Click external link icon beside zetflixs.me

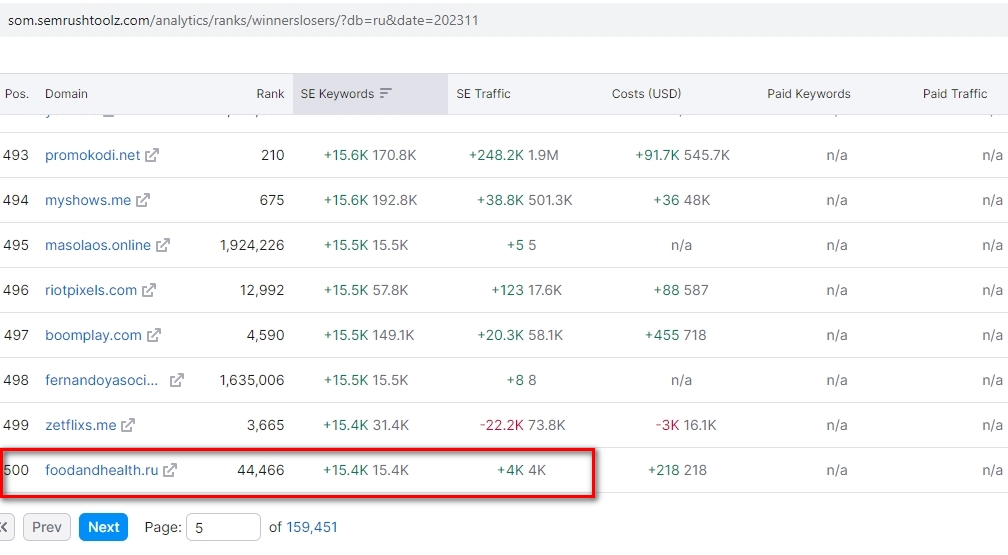click(x=128, y=425)
